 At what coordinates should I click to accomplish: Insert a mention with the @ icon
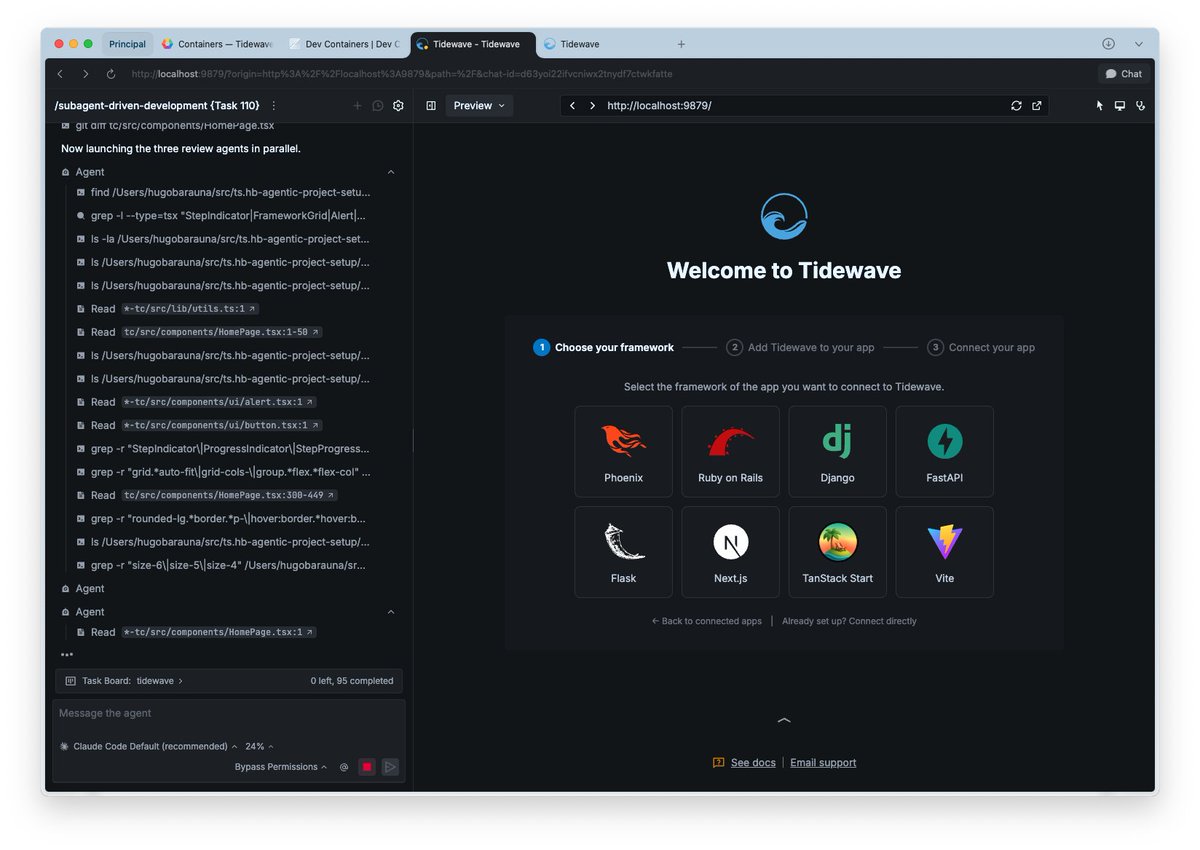[344, 767]
